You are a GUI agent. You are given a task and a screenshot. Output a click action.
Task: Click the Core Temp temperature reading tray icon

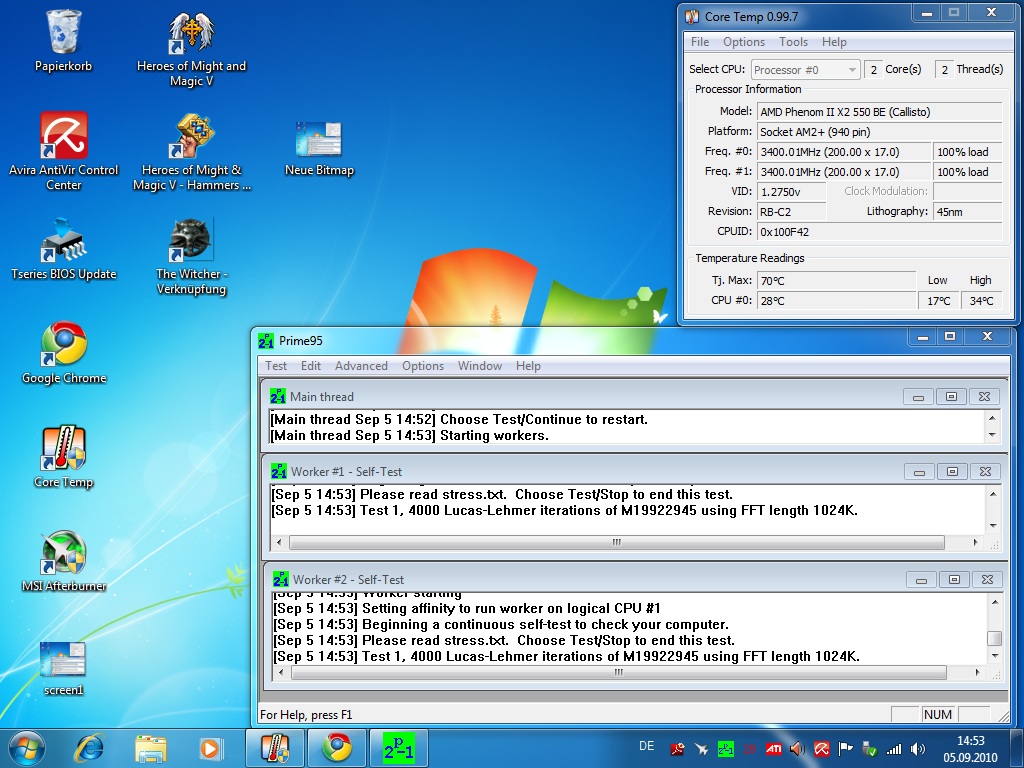coord(750,749)
